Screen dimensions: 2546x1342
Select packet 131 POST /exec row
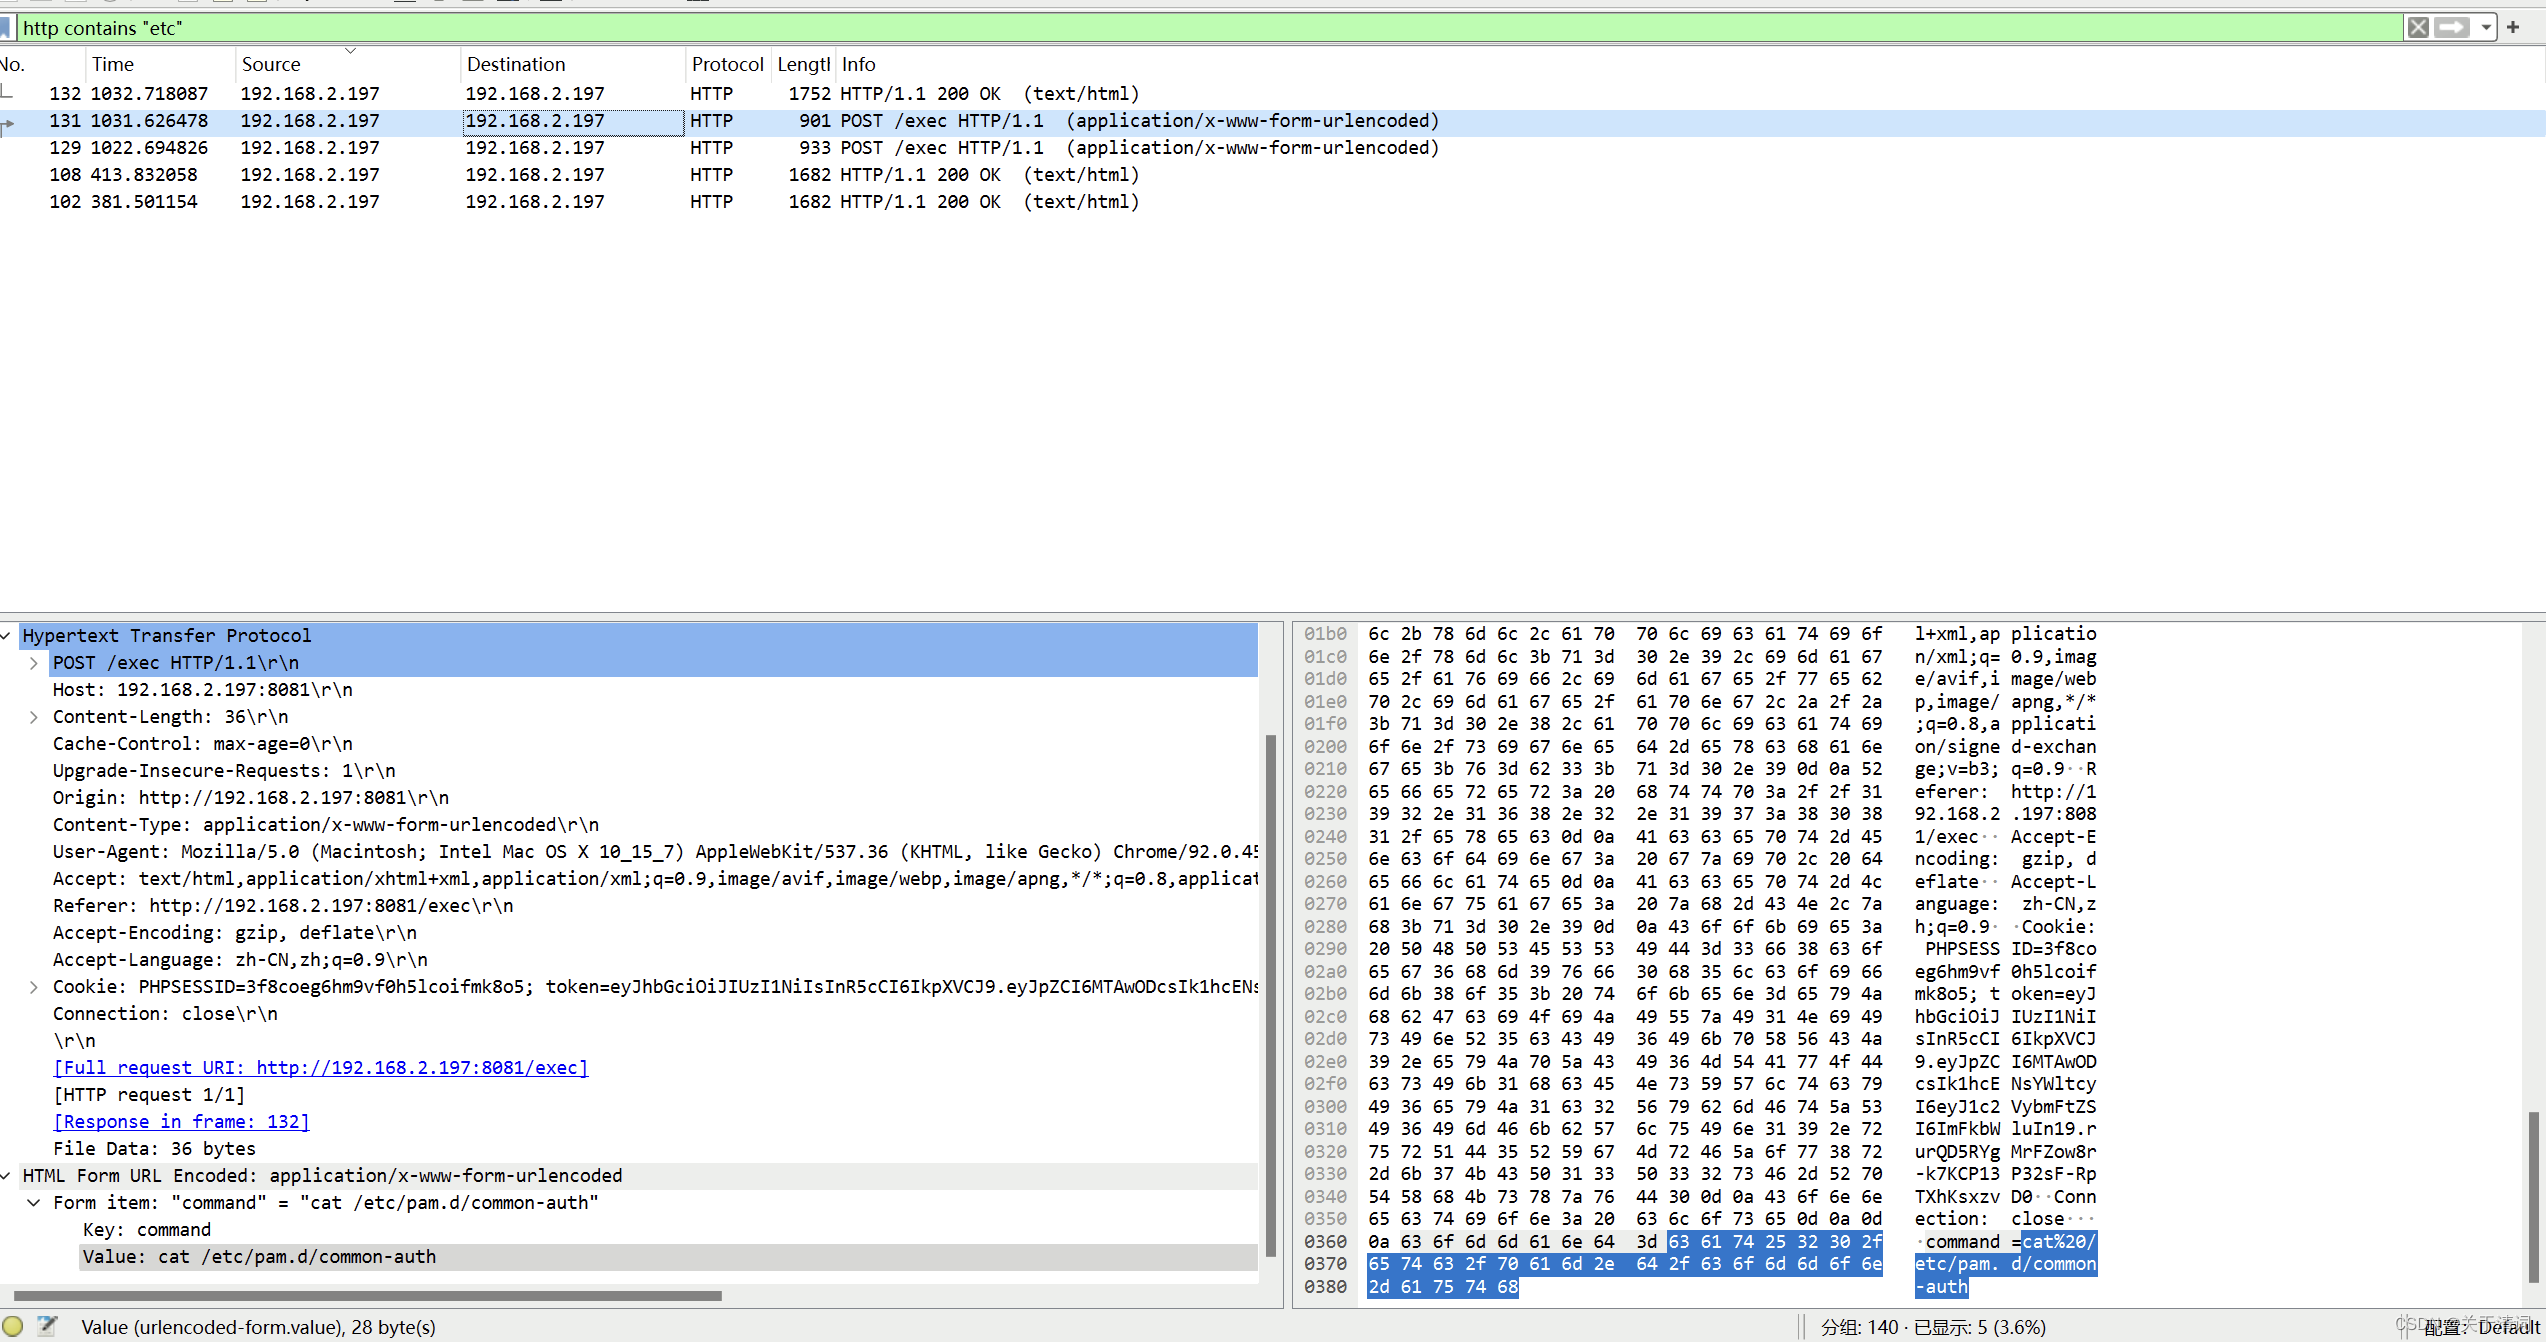pos(1273,120)
